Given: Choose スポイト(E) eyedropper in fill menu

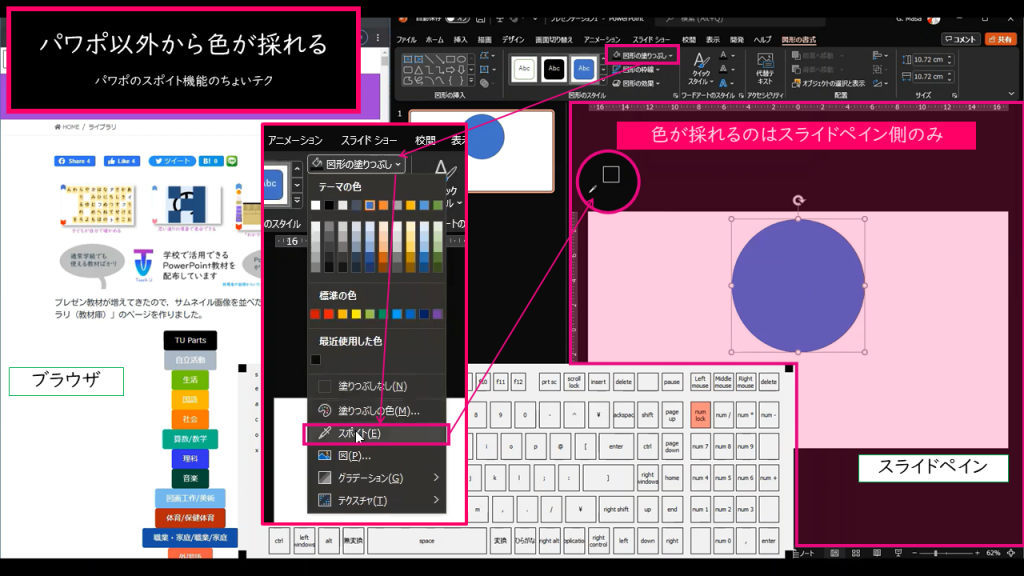Looking at the screenshot, I should click(376, 434).
